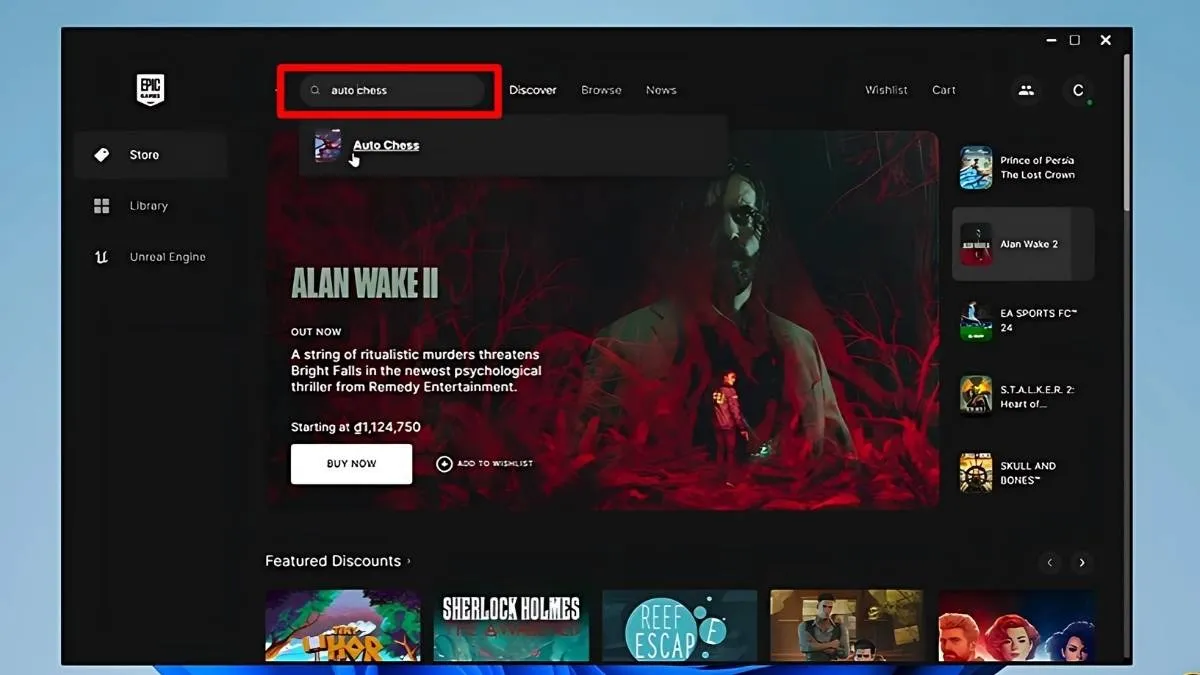Open your Wishlist
Viewport: 1200px width, 675px height.
tap(886, 90)
